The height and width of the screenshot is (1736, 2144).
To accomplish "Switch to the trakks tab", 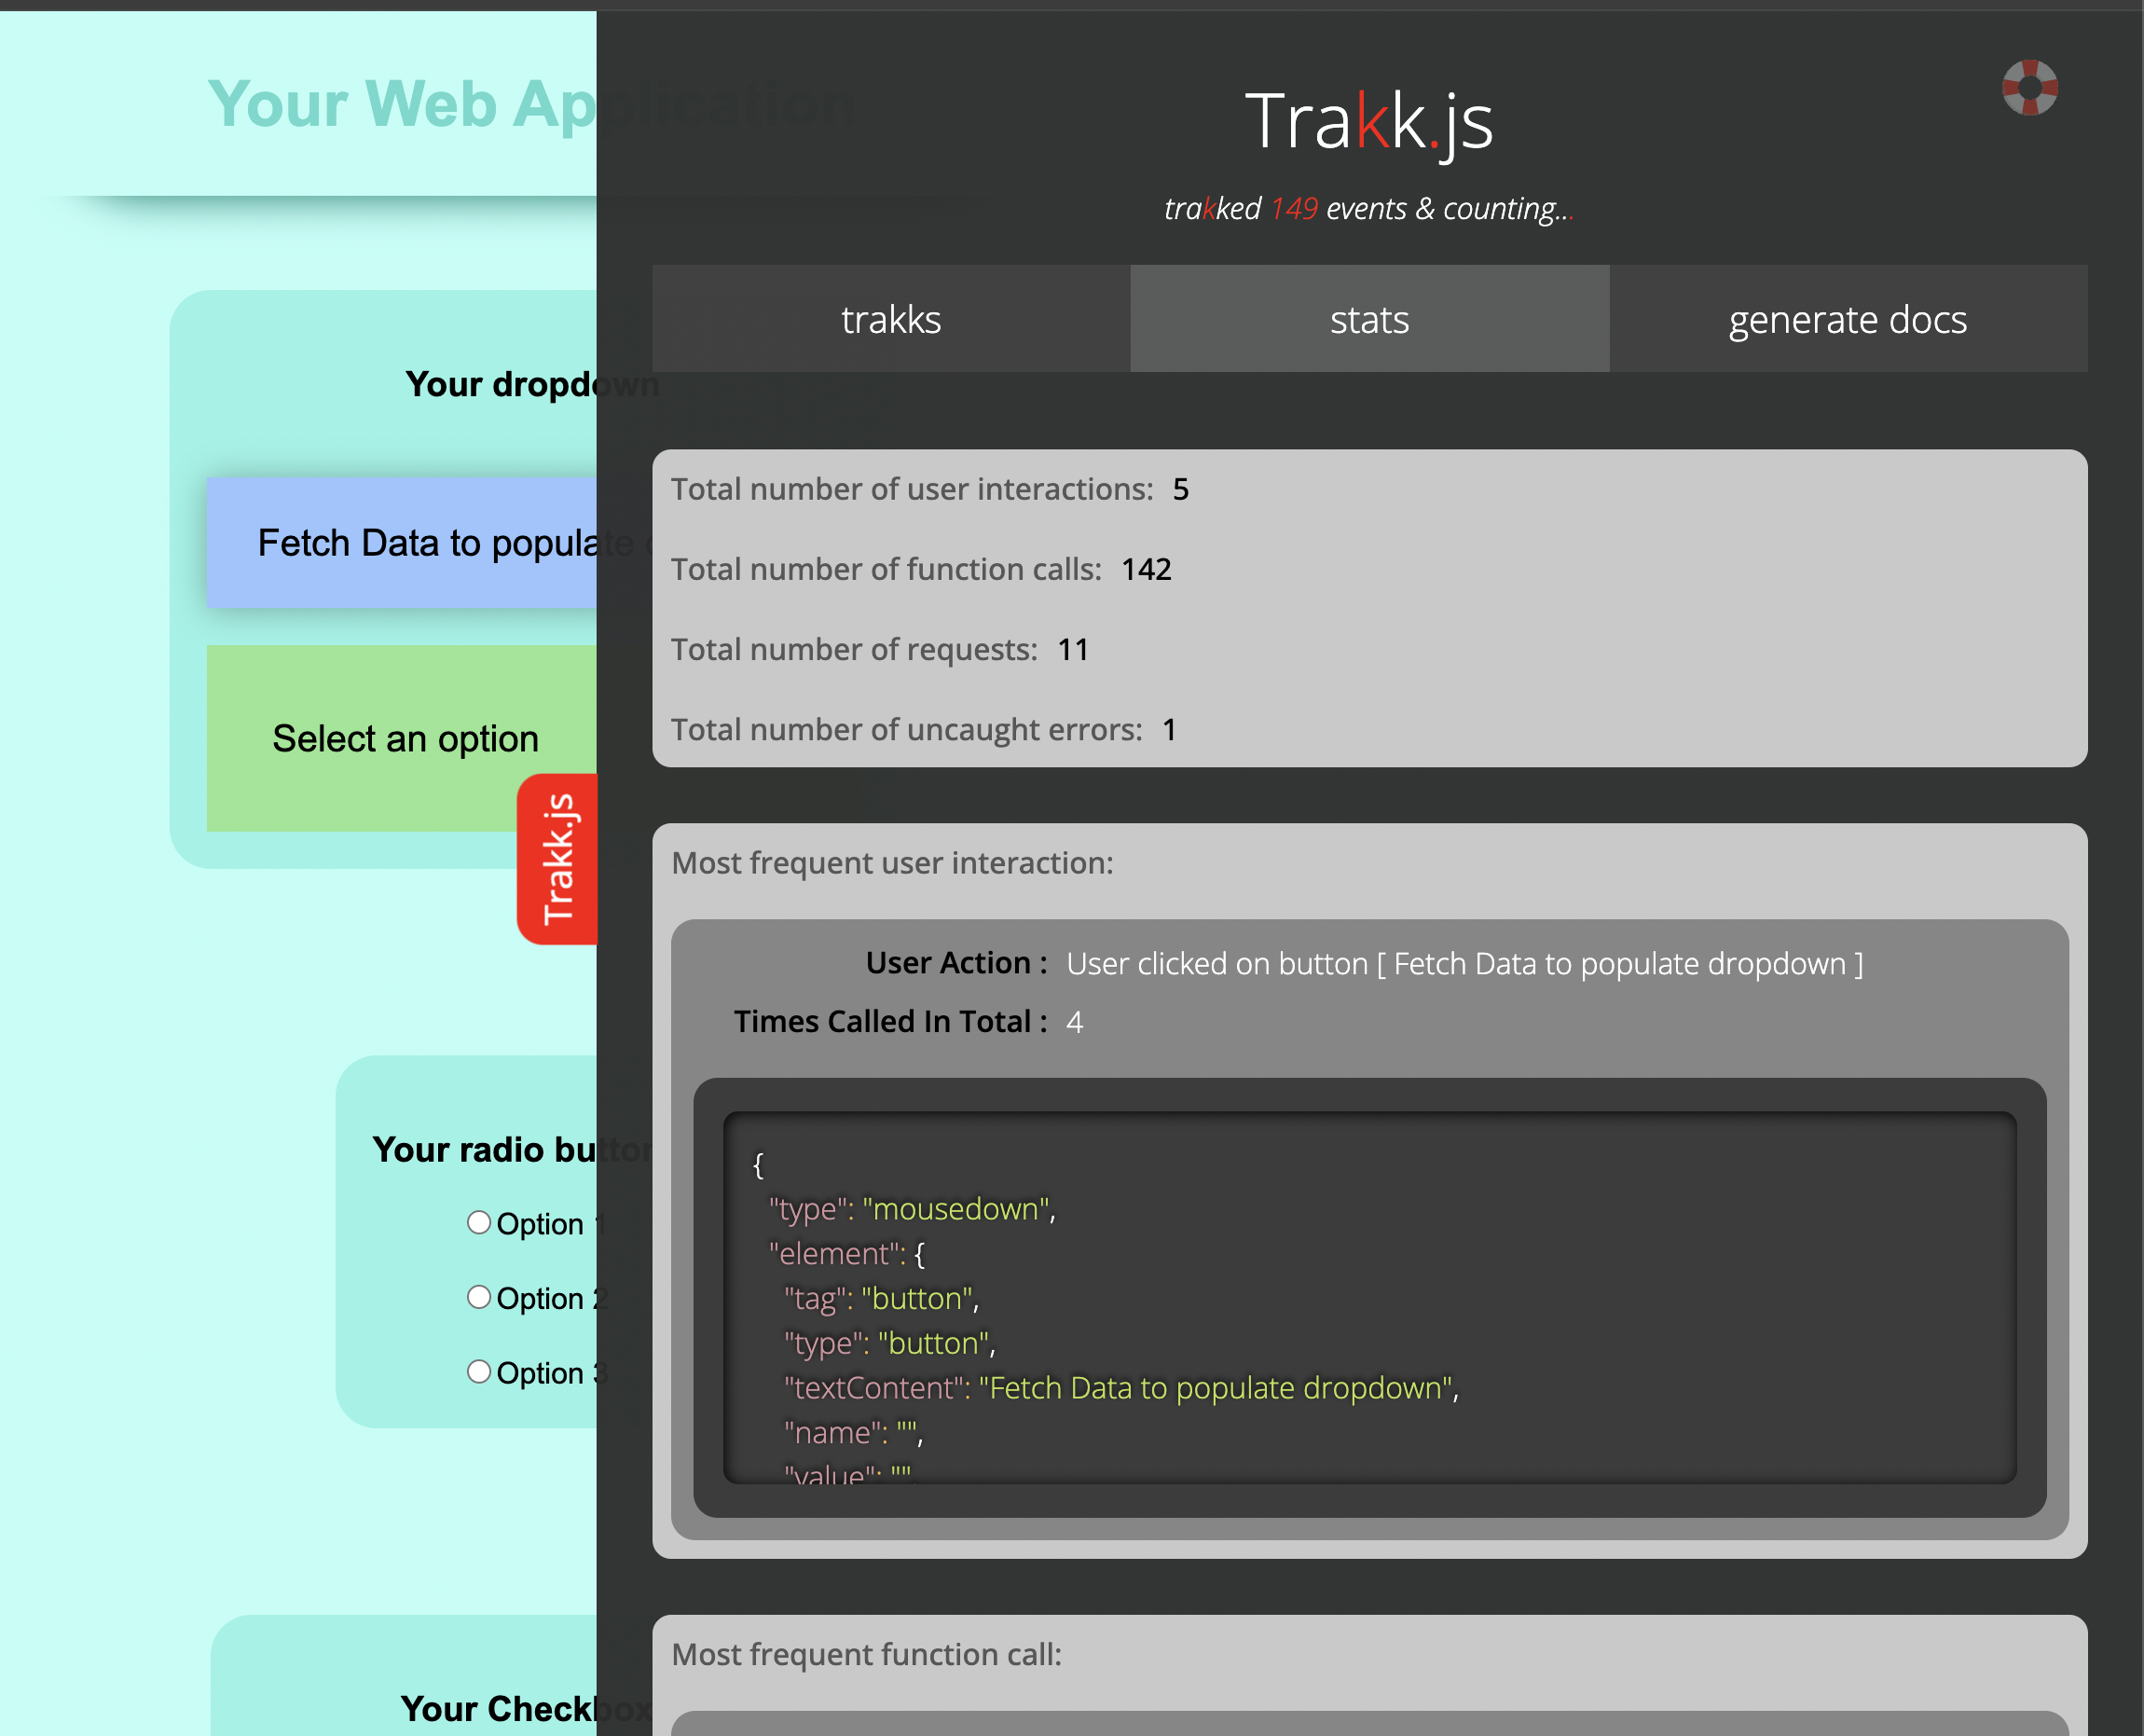I will coord(890,319).
